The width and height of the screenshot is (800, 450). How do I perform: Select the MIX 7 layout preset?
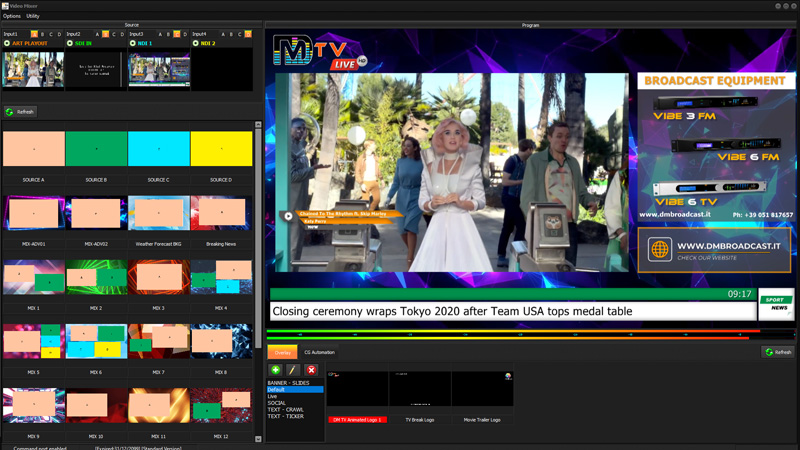pos(159,341)
